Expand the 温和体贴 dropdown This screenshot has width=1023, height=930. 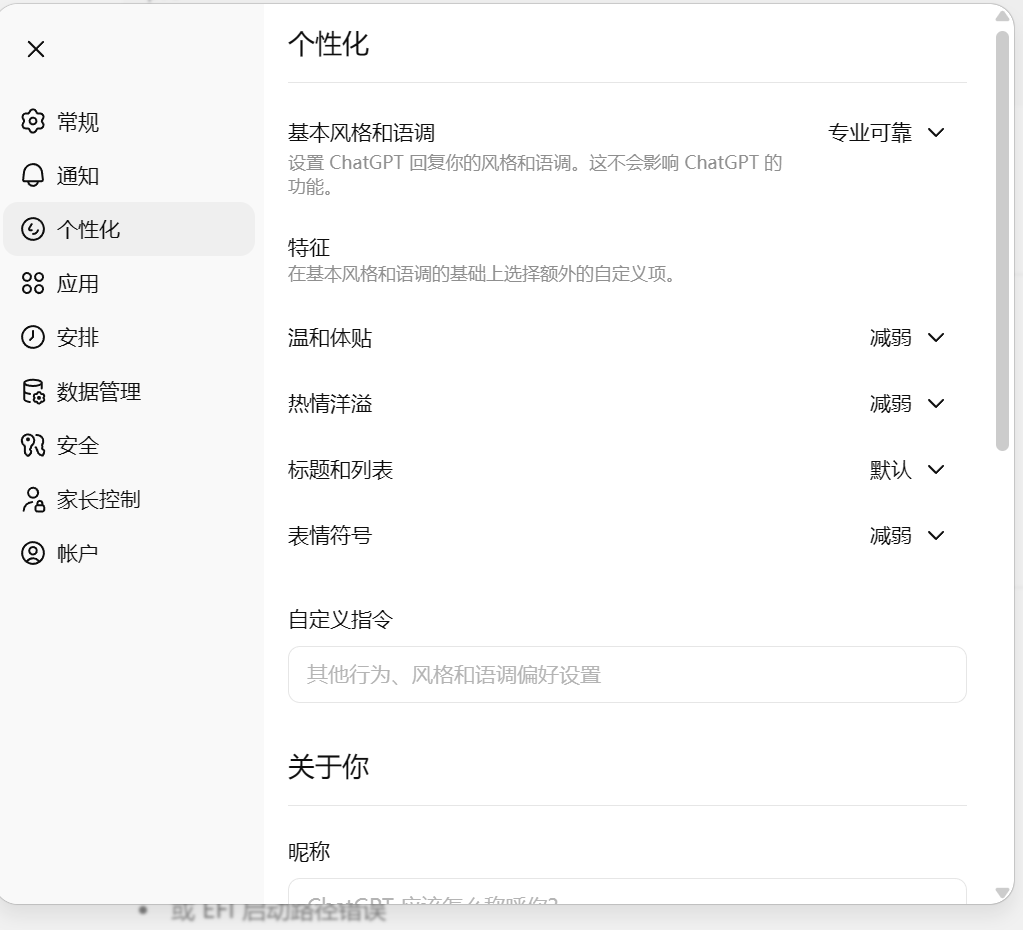click(x=907, y=337)
